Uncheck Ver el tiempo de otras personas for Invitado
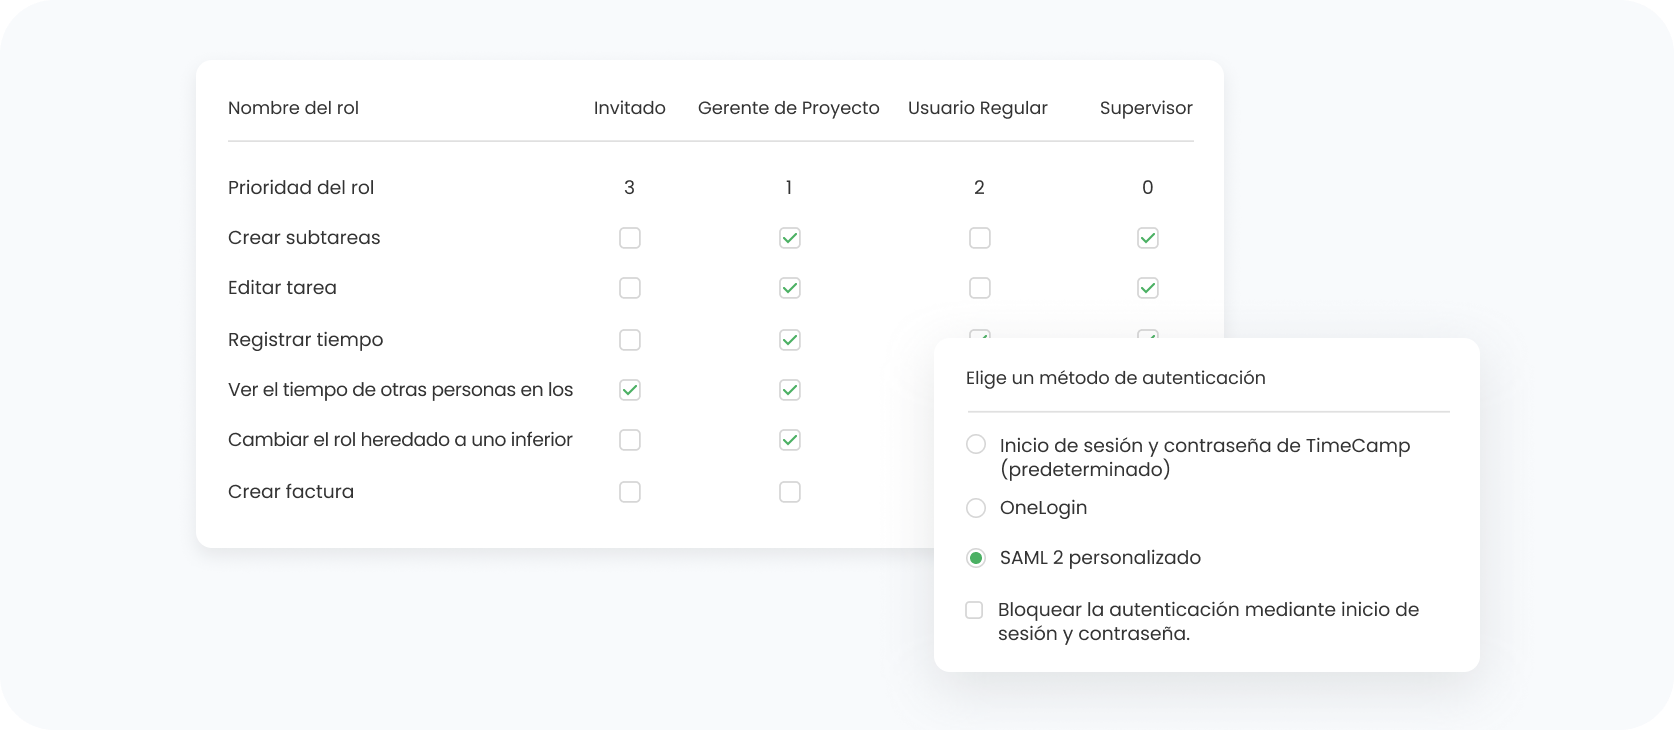Viewport: 1674px width, 730px height. (630, 390)
